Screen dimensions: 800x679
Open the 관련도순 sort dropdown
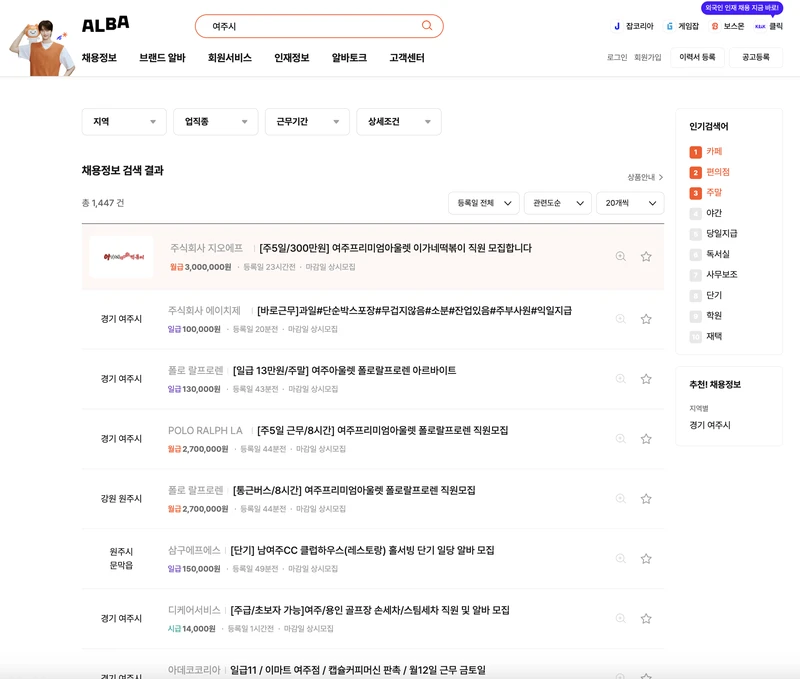[x=556, y=202]
